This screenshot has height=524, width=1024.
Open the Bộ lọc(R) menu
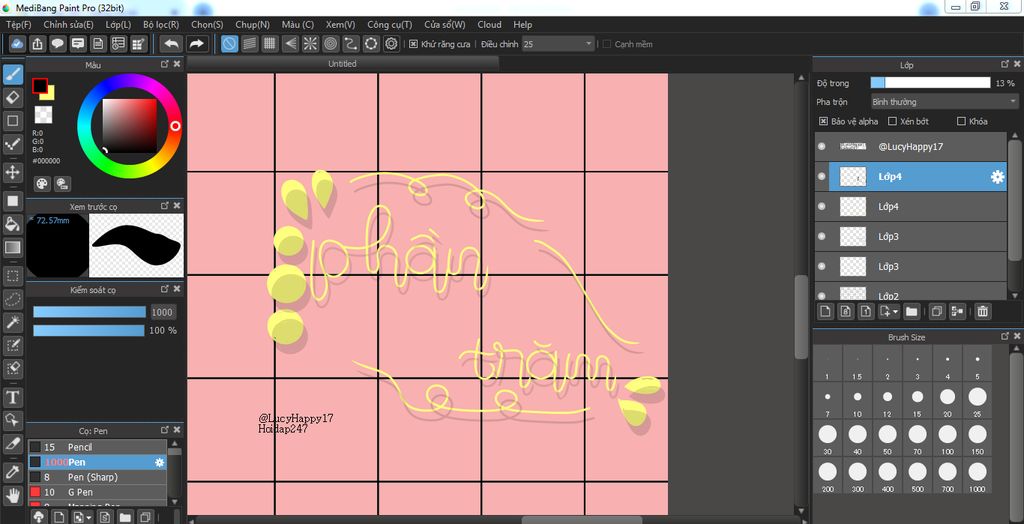pos(161,25)
